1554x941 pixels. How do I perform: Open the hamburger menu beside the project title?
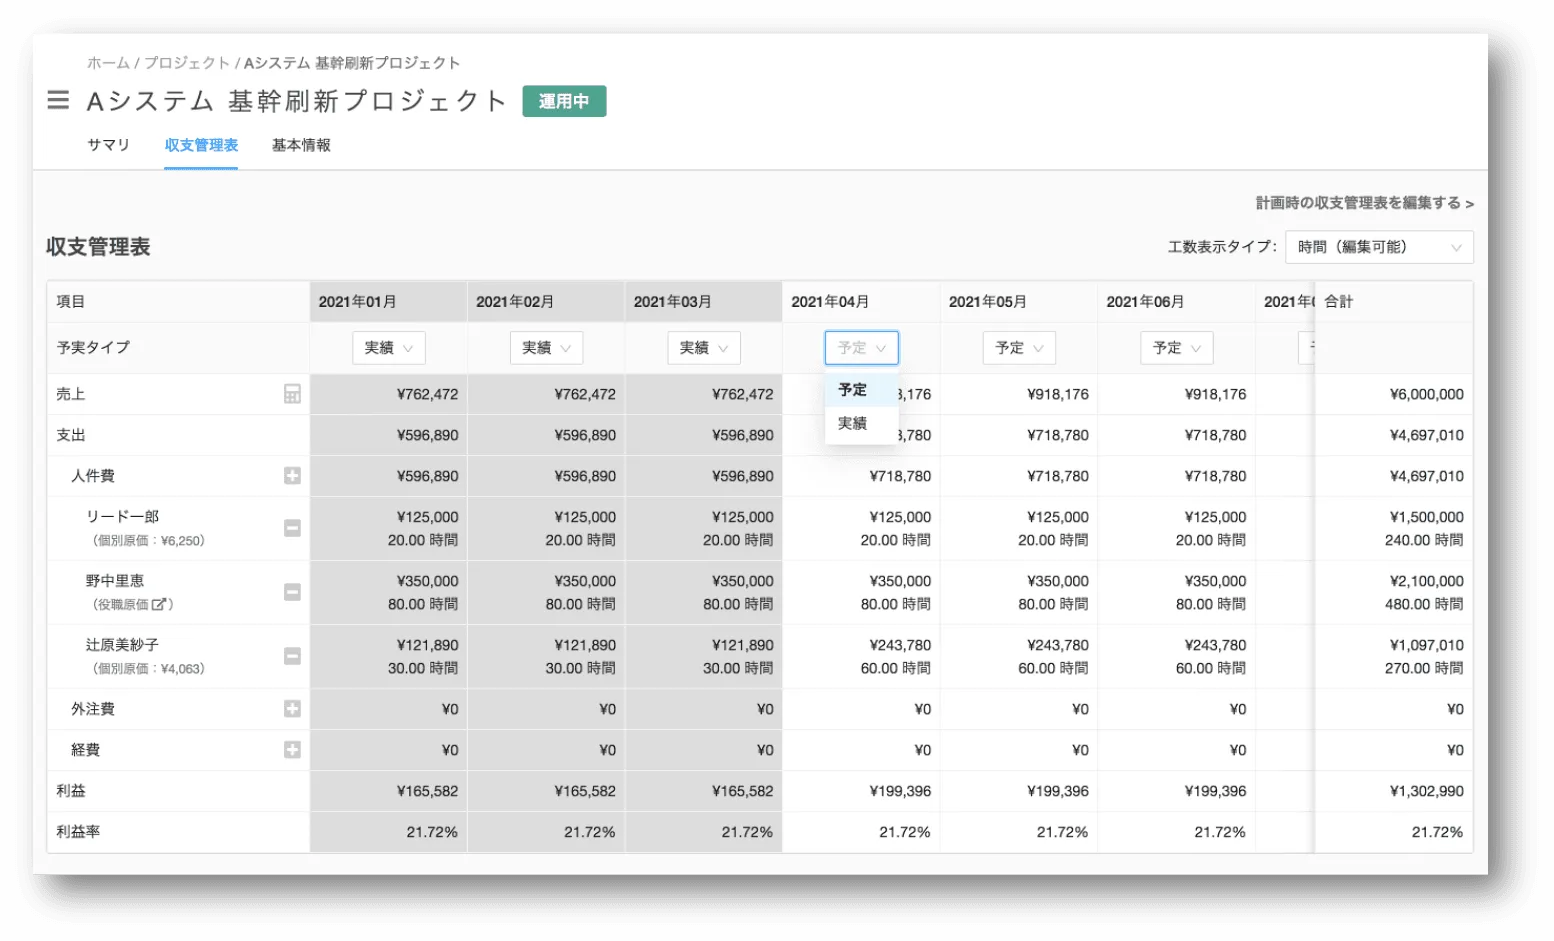coord(57,100)
